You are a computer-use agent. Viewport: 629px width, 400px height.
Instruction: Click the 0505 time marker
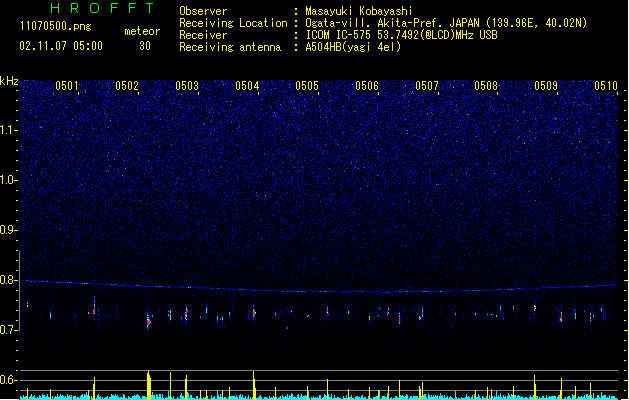pos(307,86)
